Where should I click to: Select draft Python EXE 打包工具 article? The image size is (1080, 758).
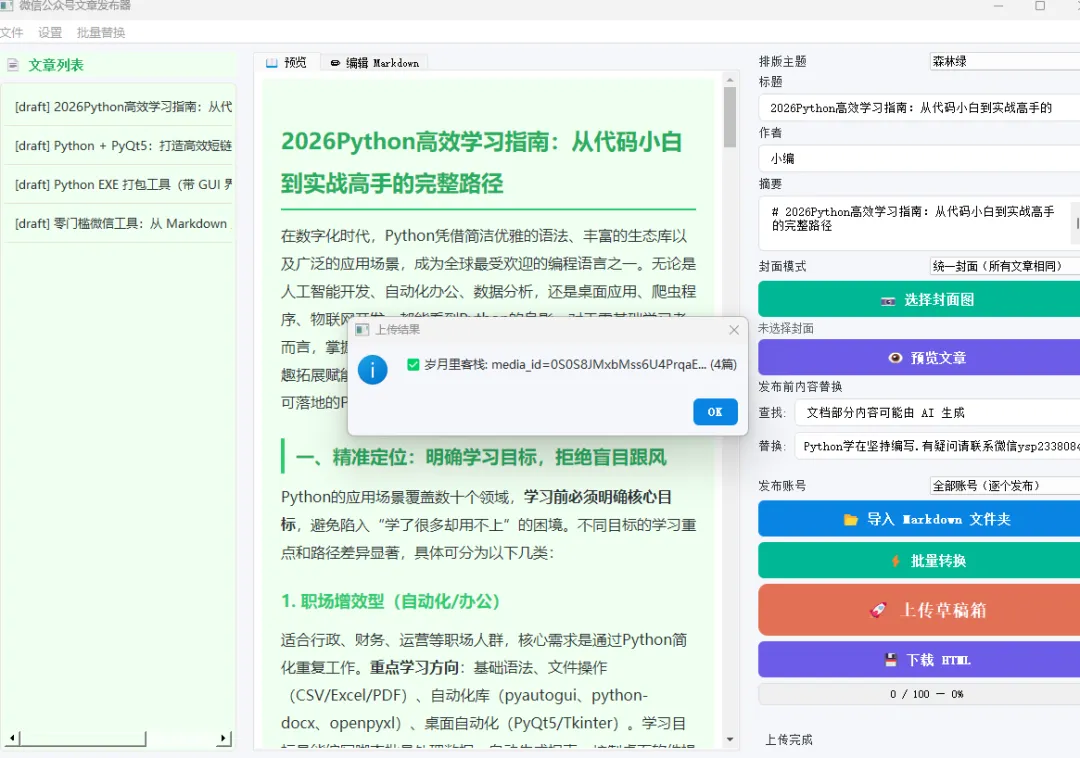point(120,185)
